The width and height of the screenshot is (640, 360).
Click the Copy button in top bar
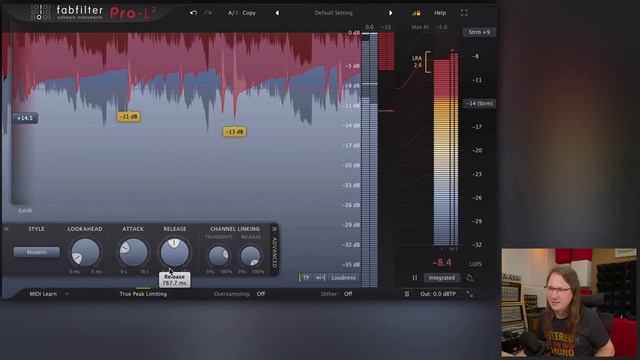tap(249, 13)
